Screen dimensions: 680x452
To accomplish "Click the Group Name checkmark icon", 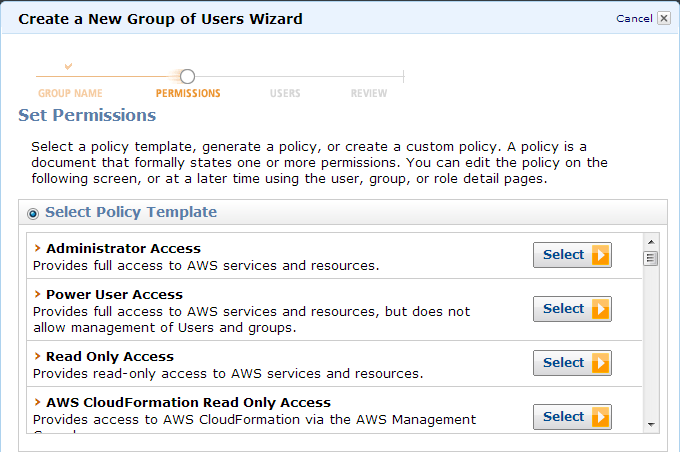I will pos(68,67).
